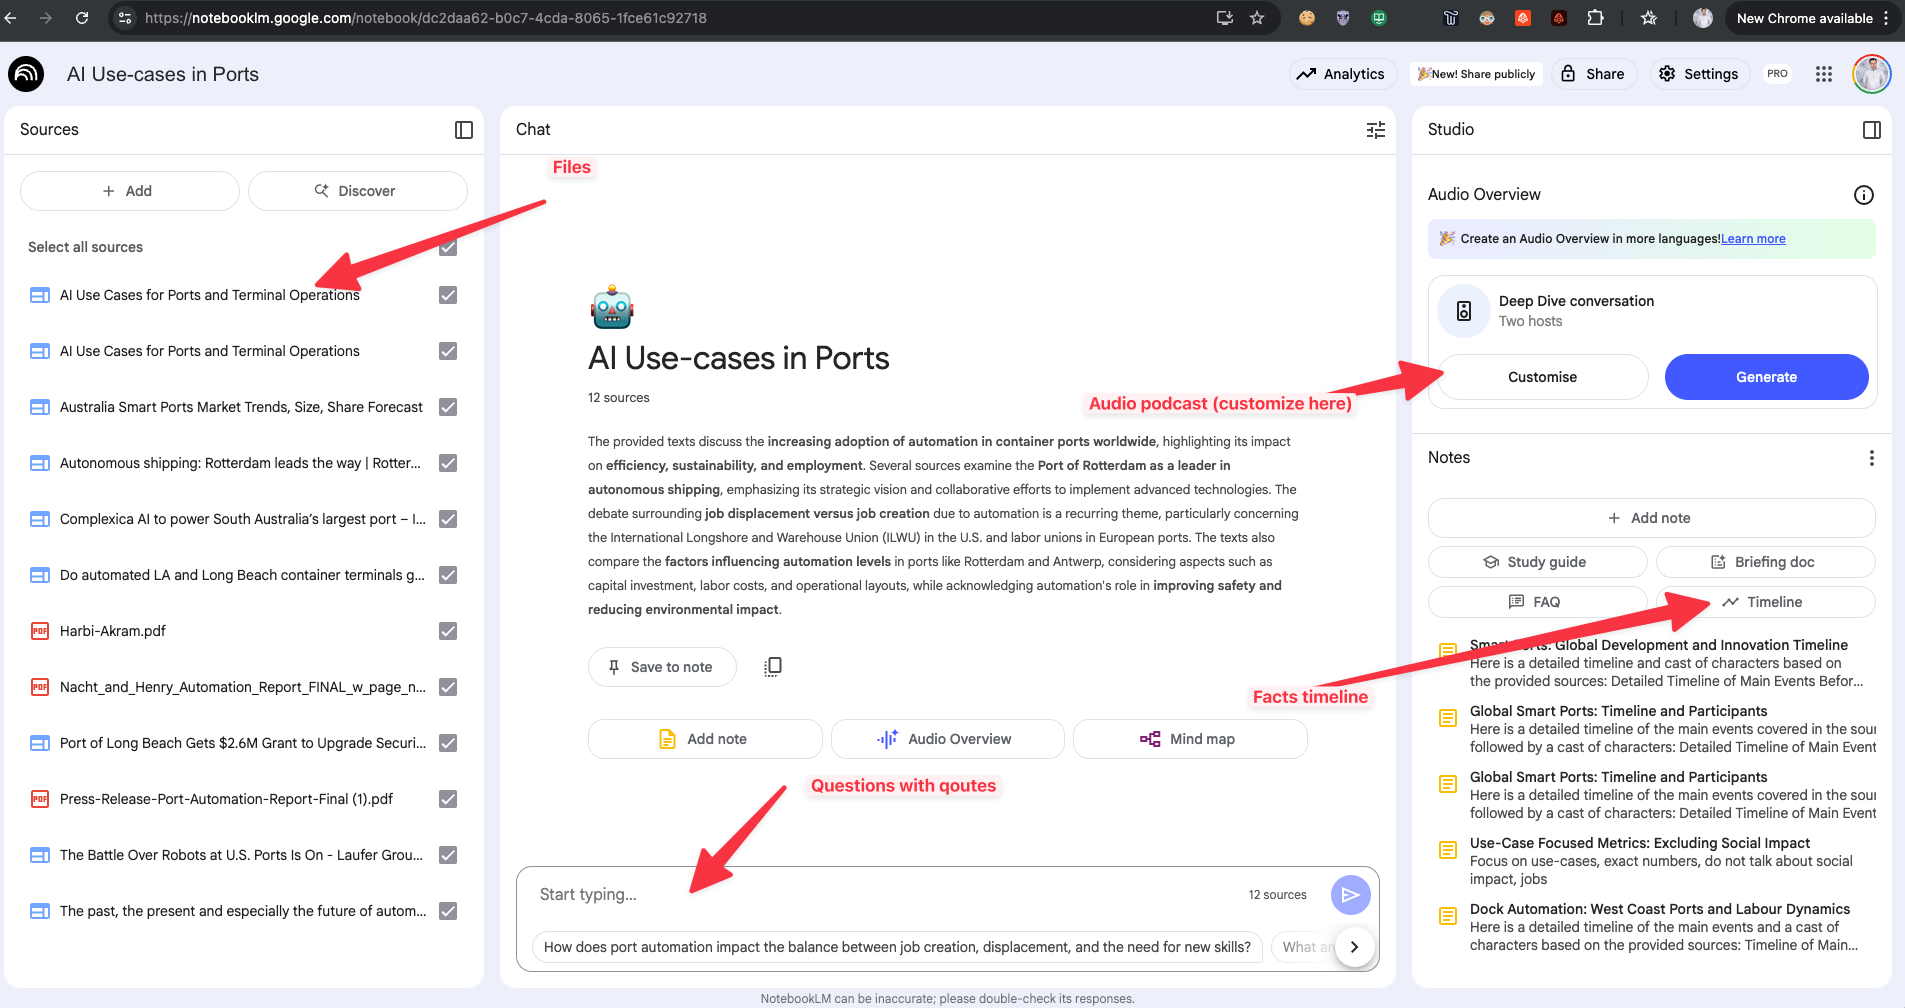Screen dimensions: 1905x1008
Task: Submit message with send arrow button
Action: [x=1350, y=895]
